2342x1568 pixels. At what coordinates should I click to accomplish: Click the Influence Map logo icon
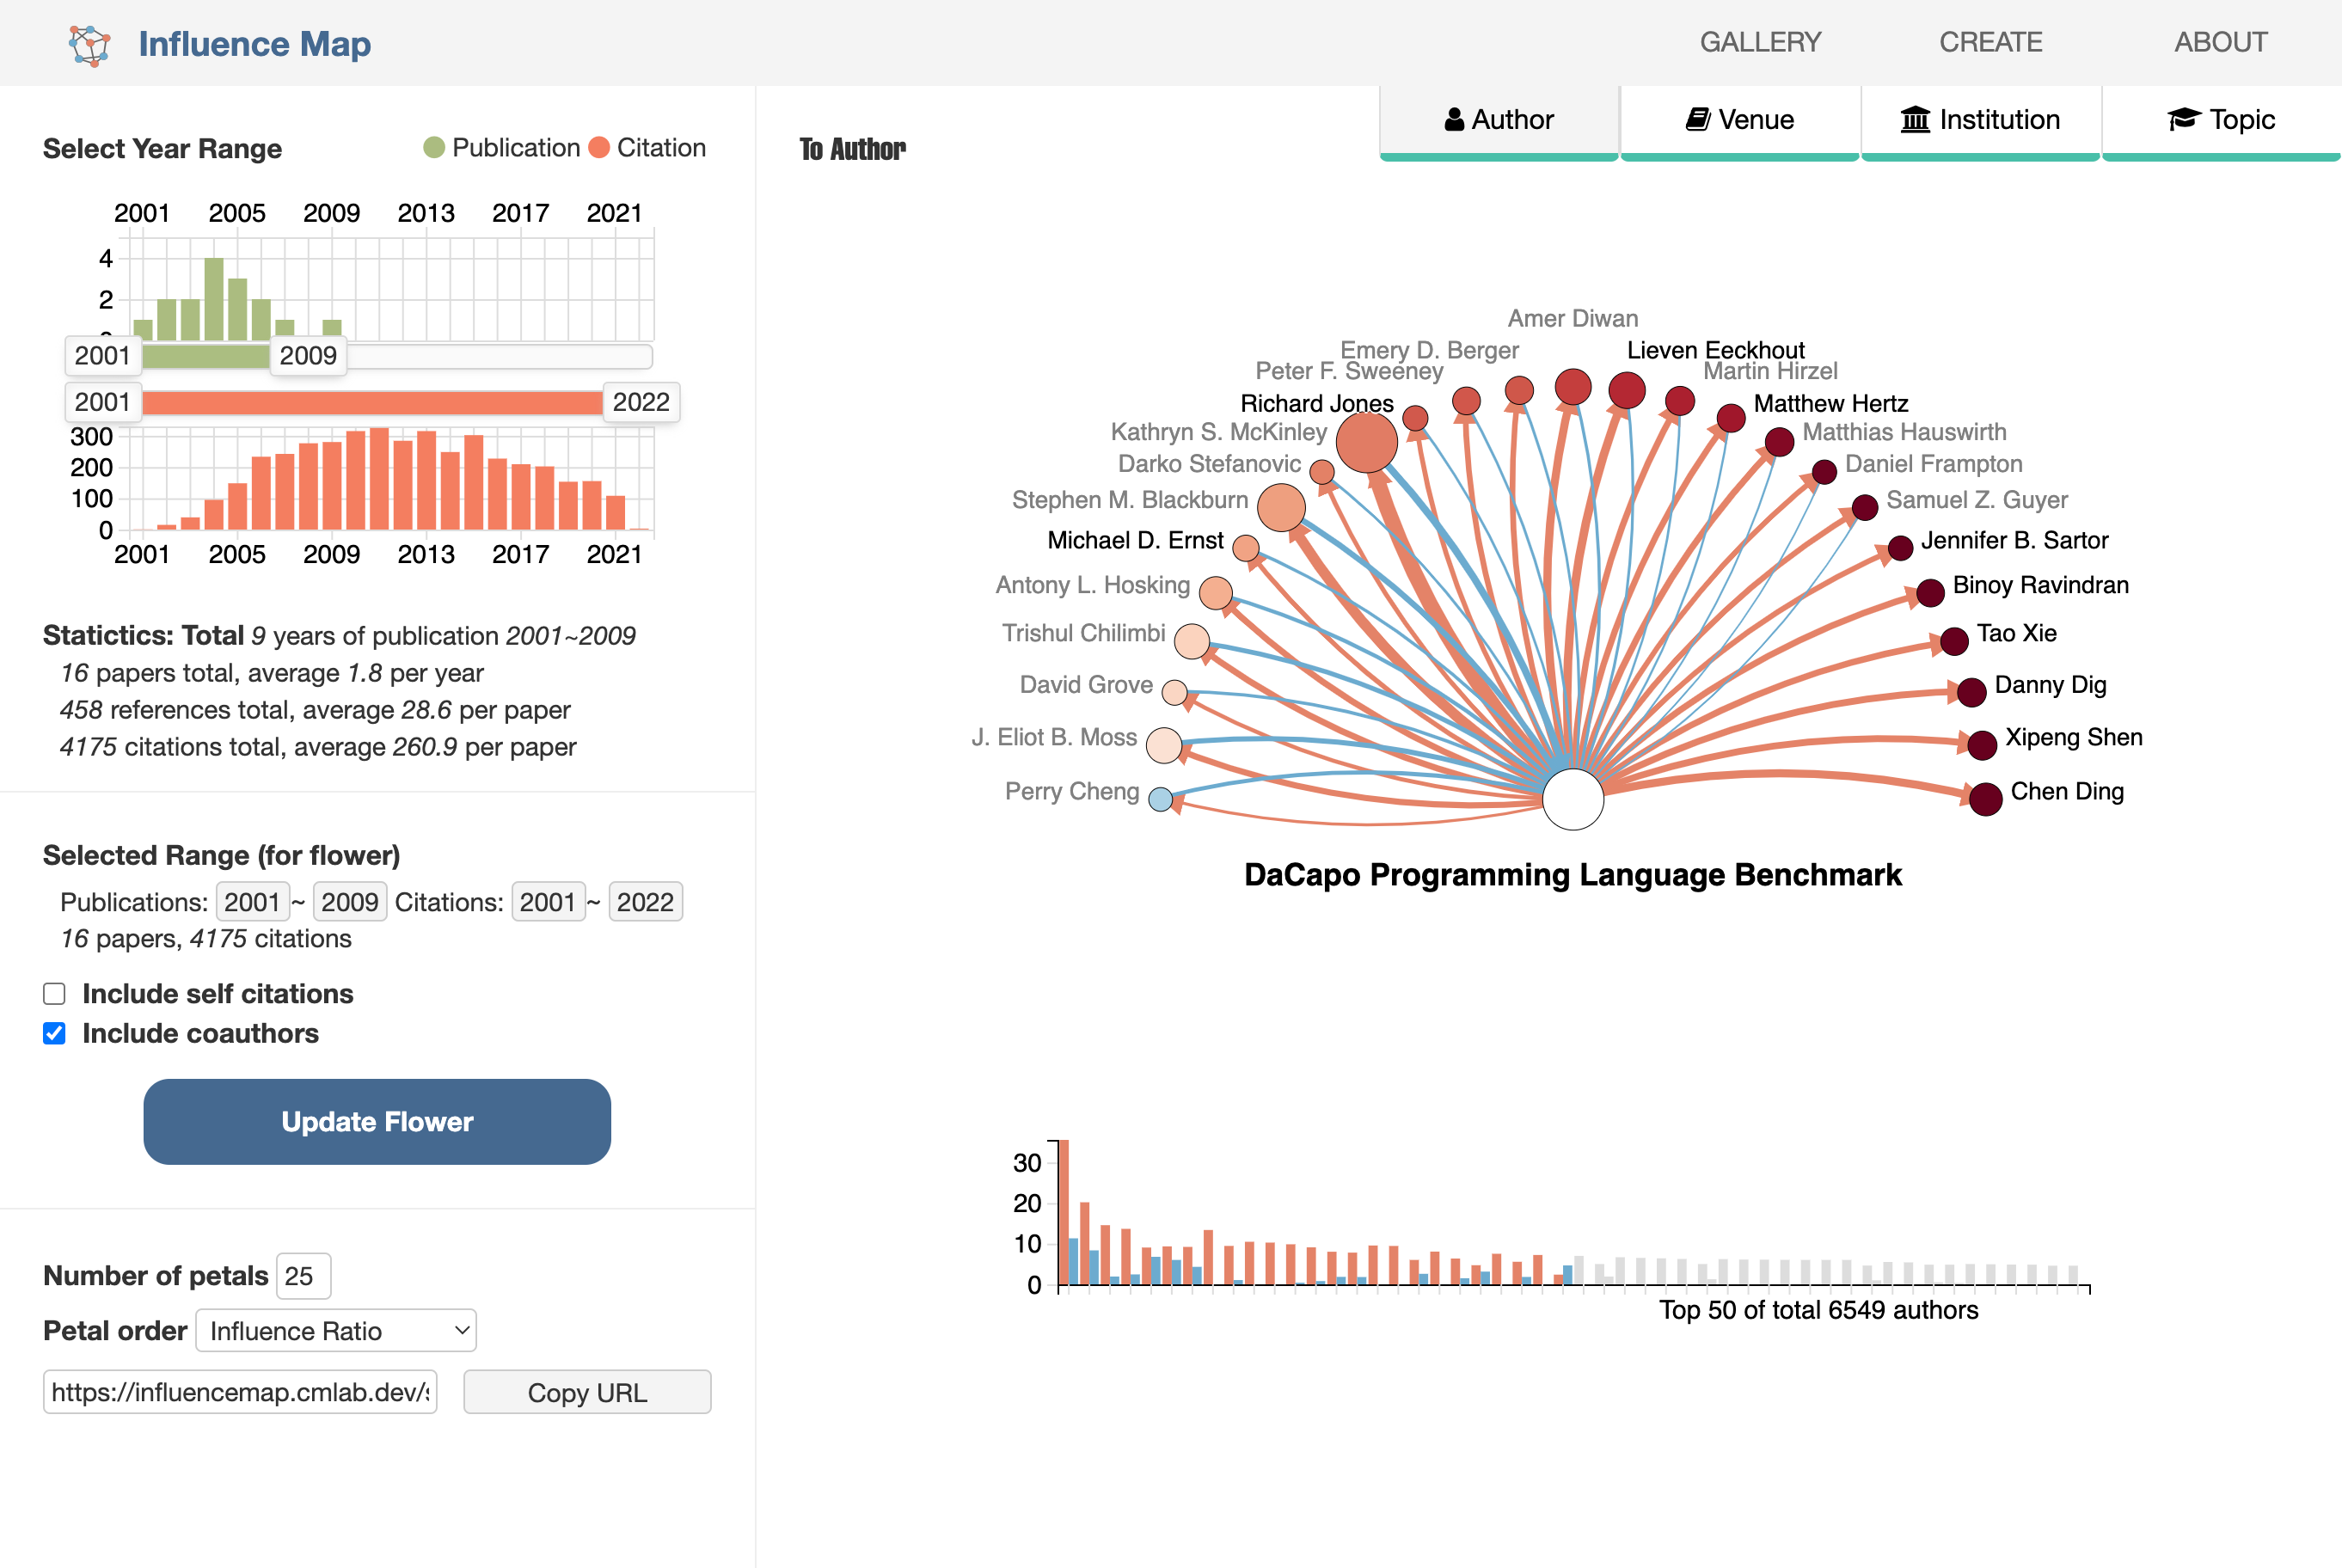click(89, 45)
